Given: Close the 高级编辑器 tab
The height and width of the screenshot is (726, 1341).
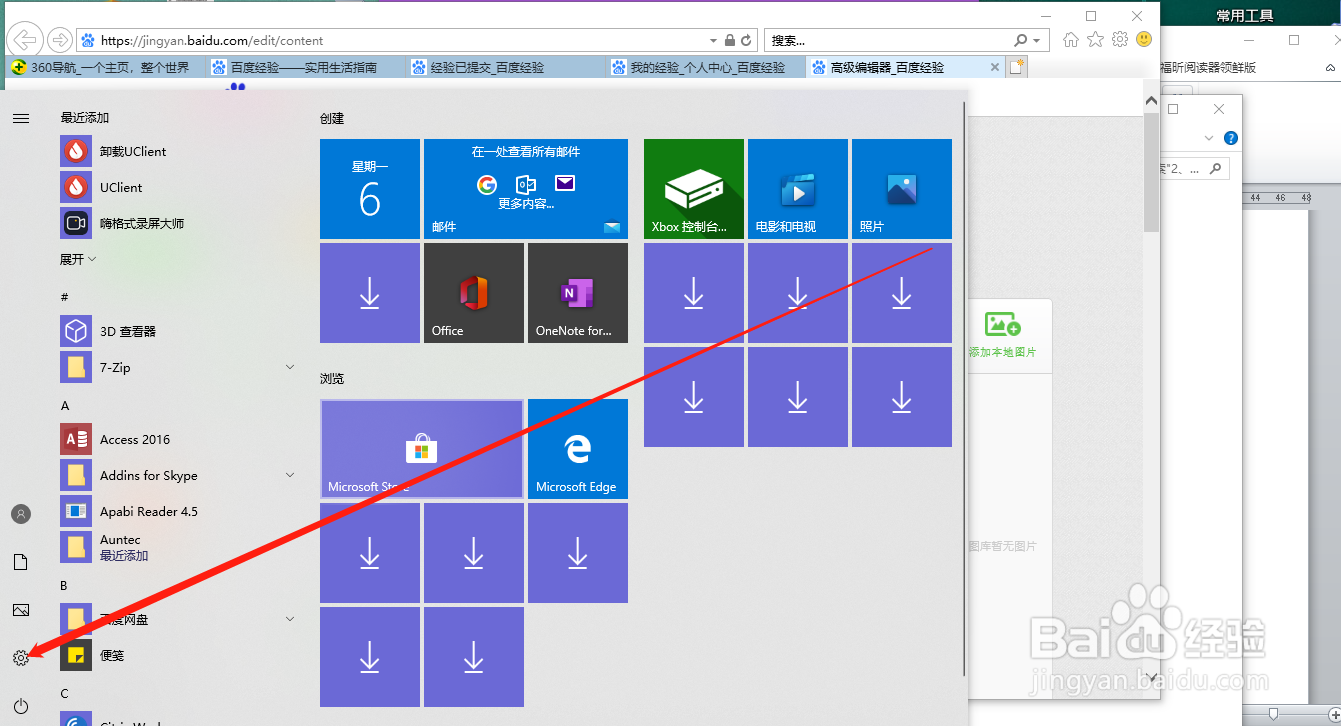Looking at the screenshot, I should tap(994, 68).
